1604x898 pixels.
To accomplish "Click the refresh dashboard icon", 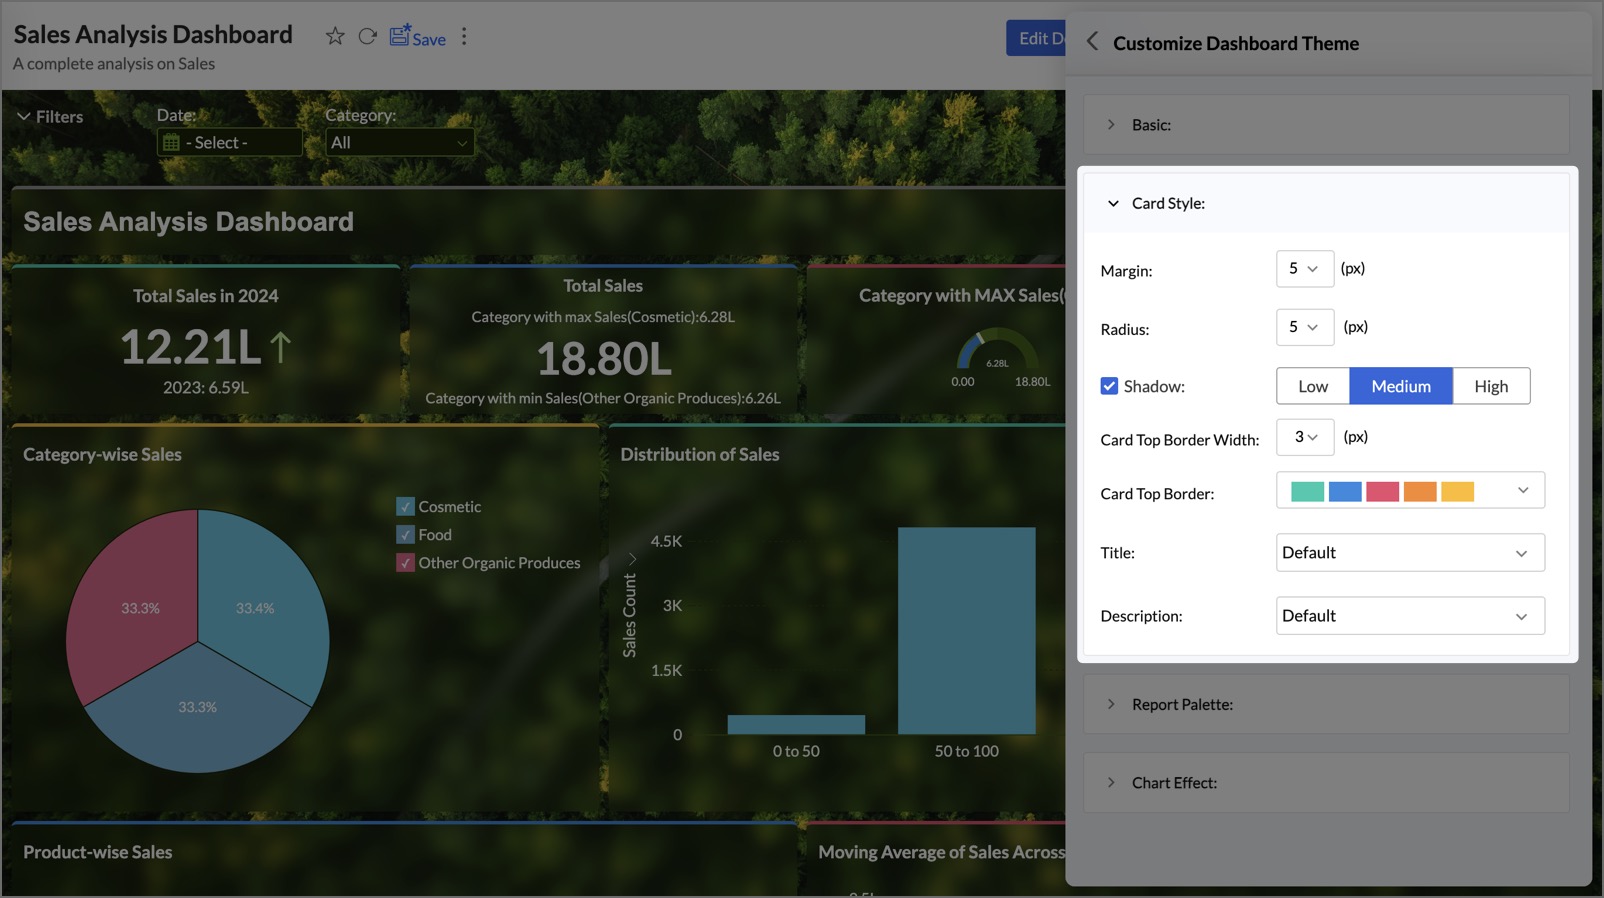I will 368,37.
